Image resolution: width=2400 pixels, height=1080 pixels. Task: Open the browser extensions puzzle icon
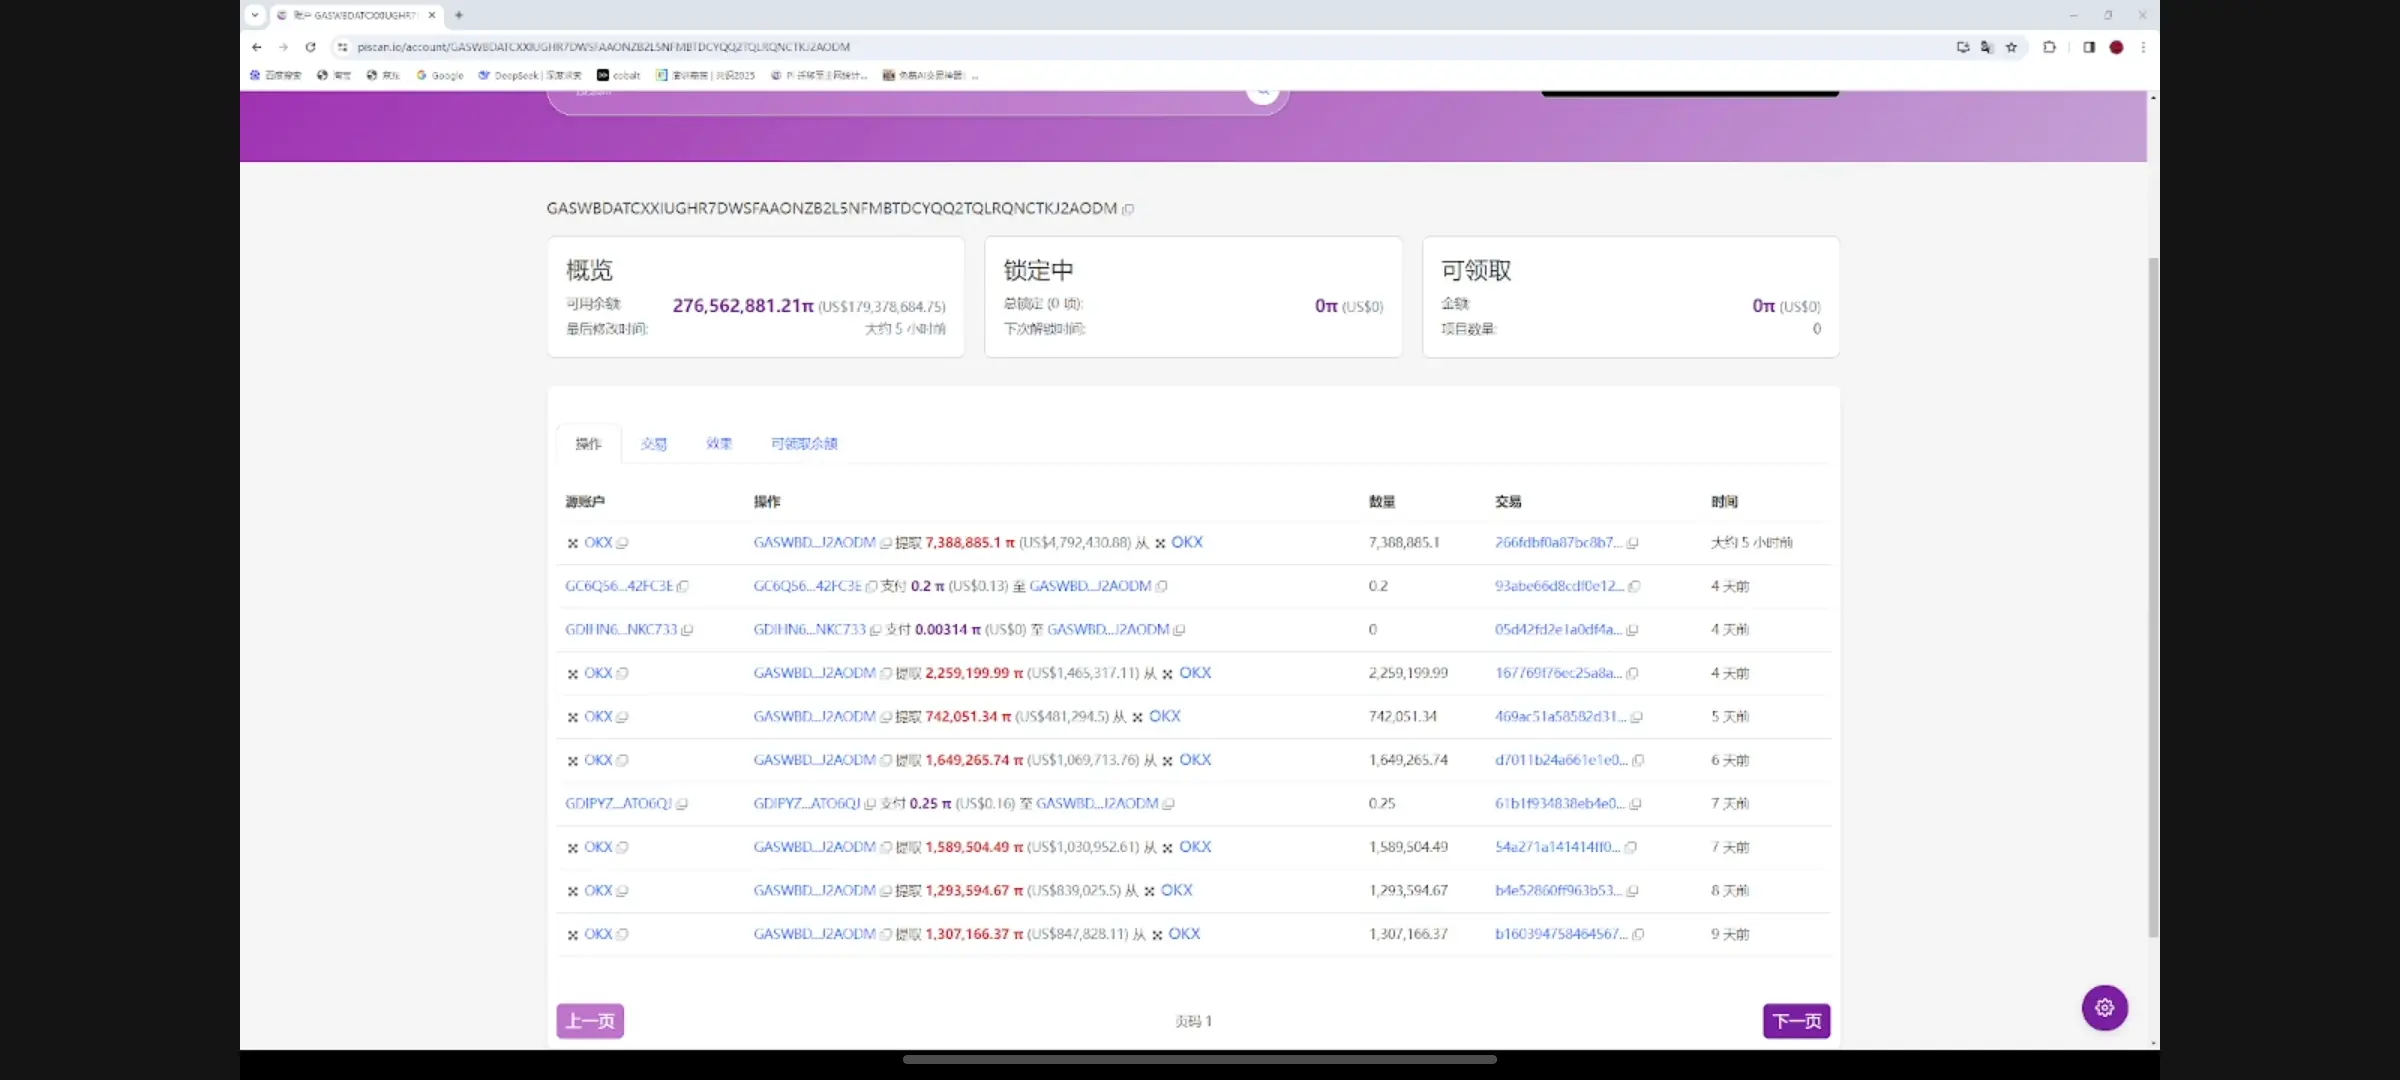tap(2049, 47)
